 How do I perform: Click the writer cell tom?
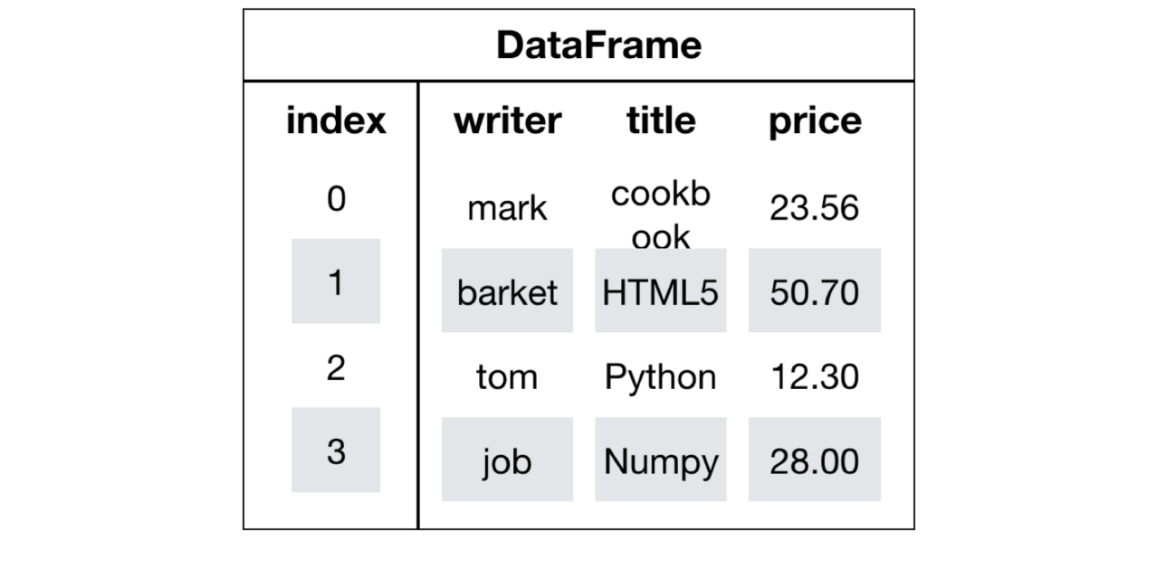coord(507,377)
